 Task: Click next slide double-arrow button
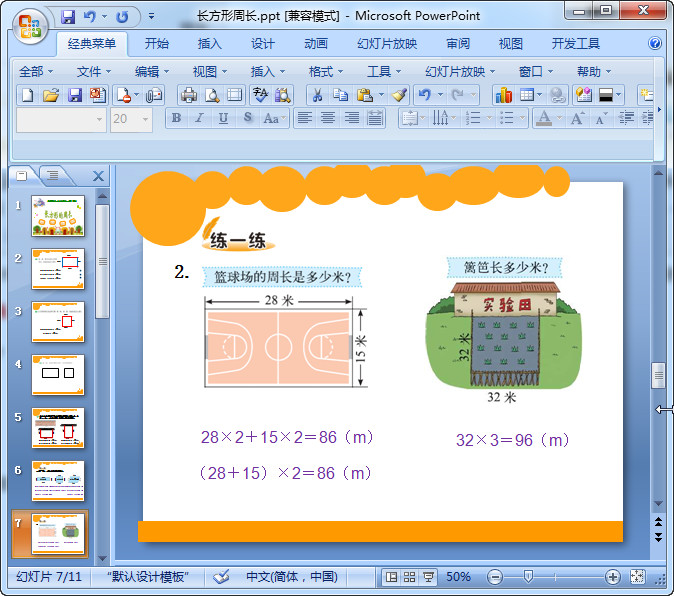coord(658,536)
